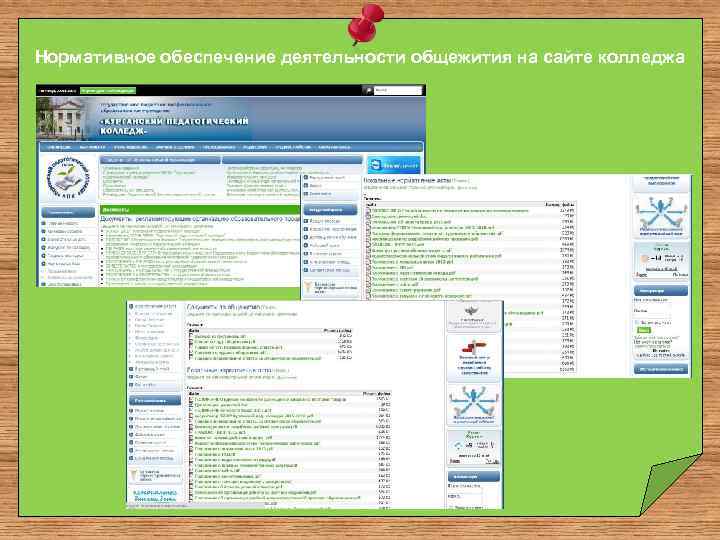Click the blue people-figures banner on the dormitory documents page

(473, 405)
